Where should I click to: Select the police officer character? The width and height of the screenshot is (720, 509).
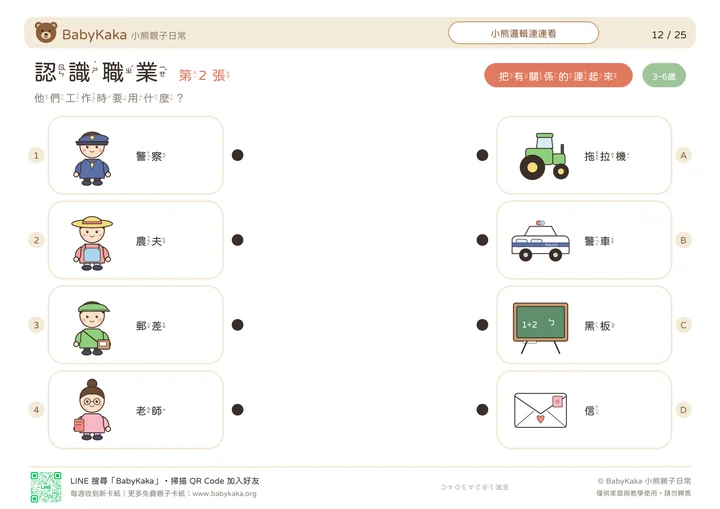(x=92, y=158)
